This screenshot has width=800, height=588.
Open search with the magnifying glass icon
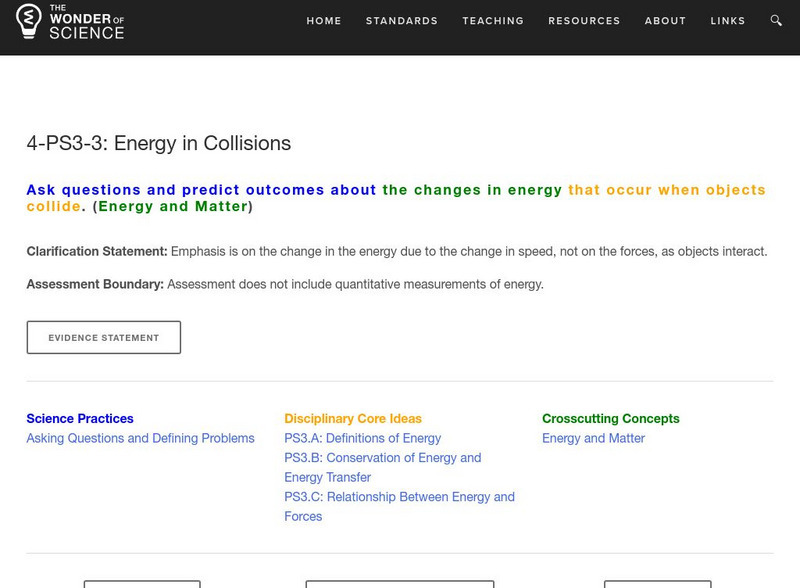[776, 20]
